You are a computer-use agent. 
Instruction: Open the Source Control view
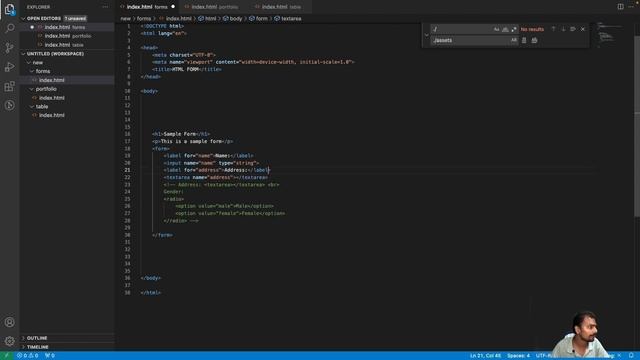pos(9,47)
